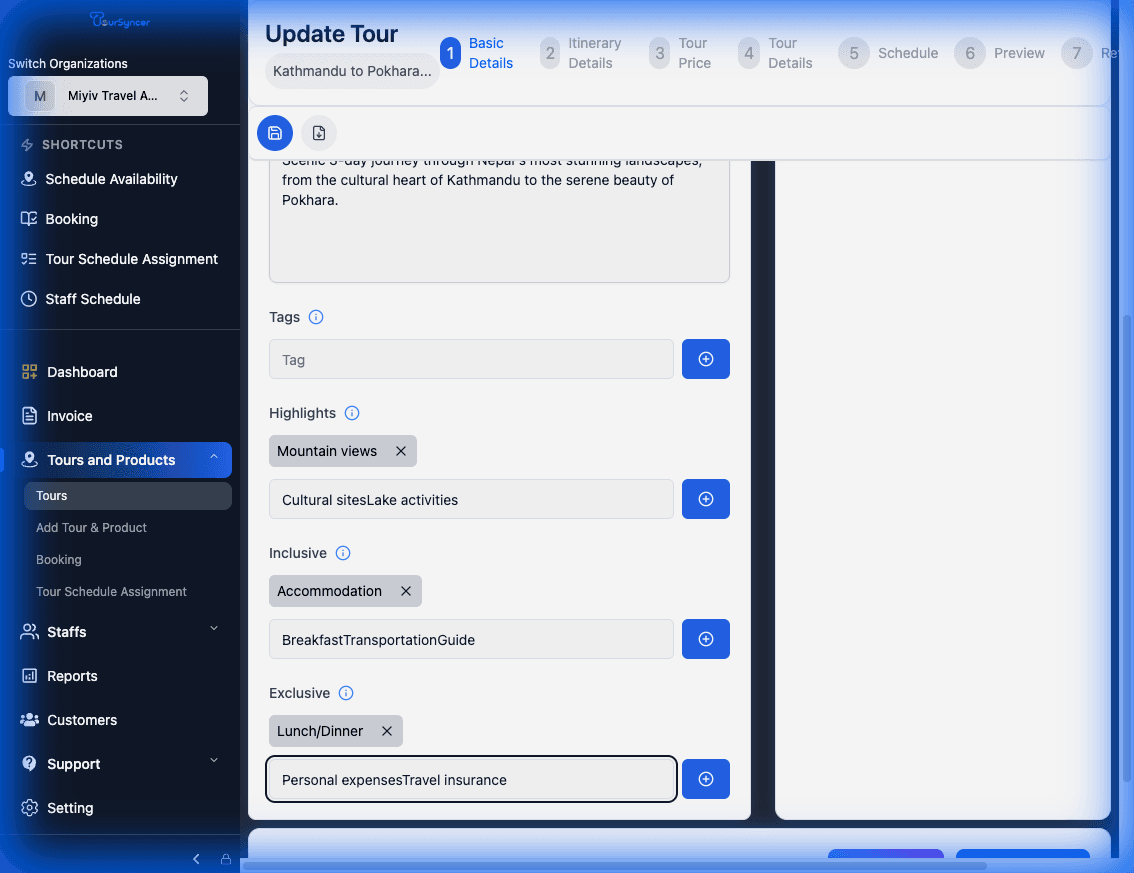Collapse the Tours and Products menu
Image resolution: width=1134 pixels, height=873 pixels.
(x=214, y=459)
